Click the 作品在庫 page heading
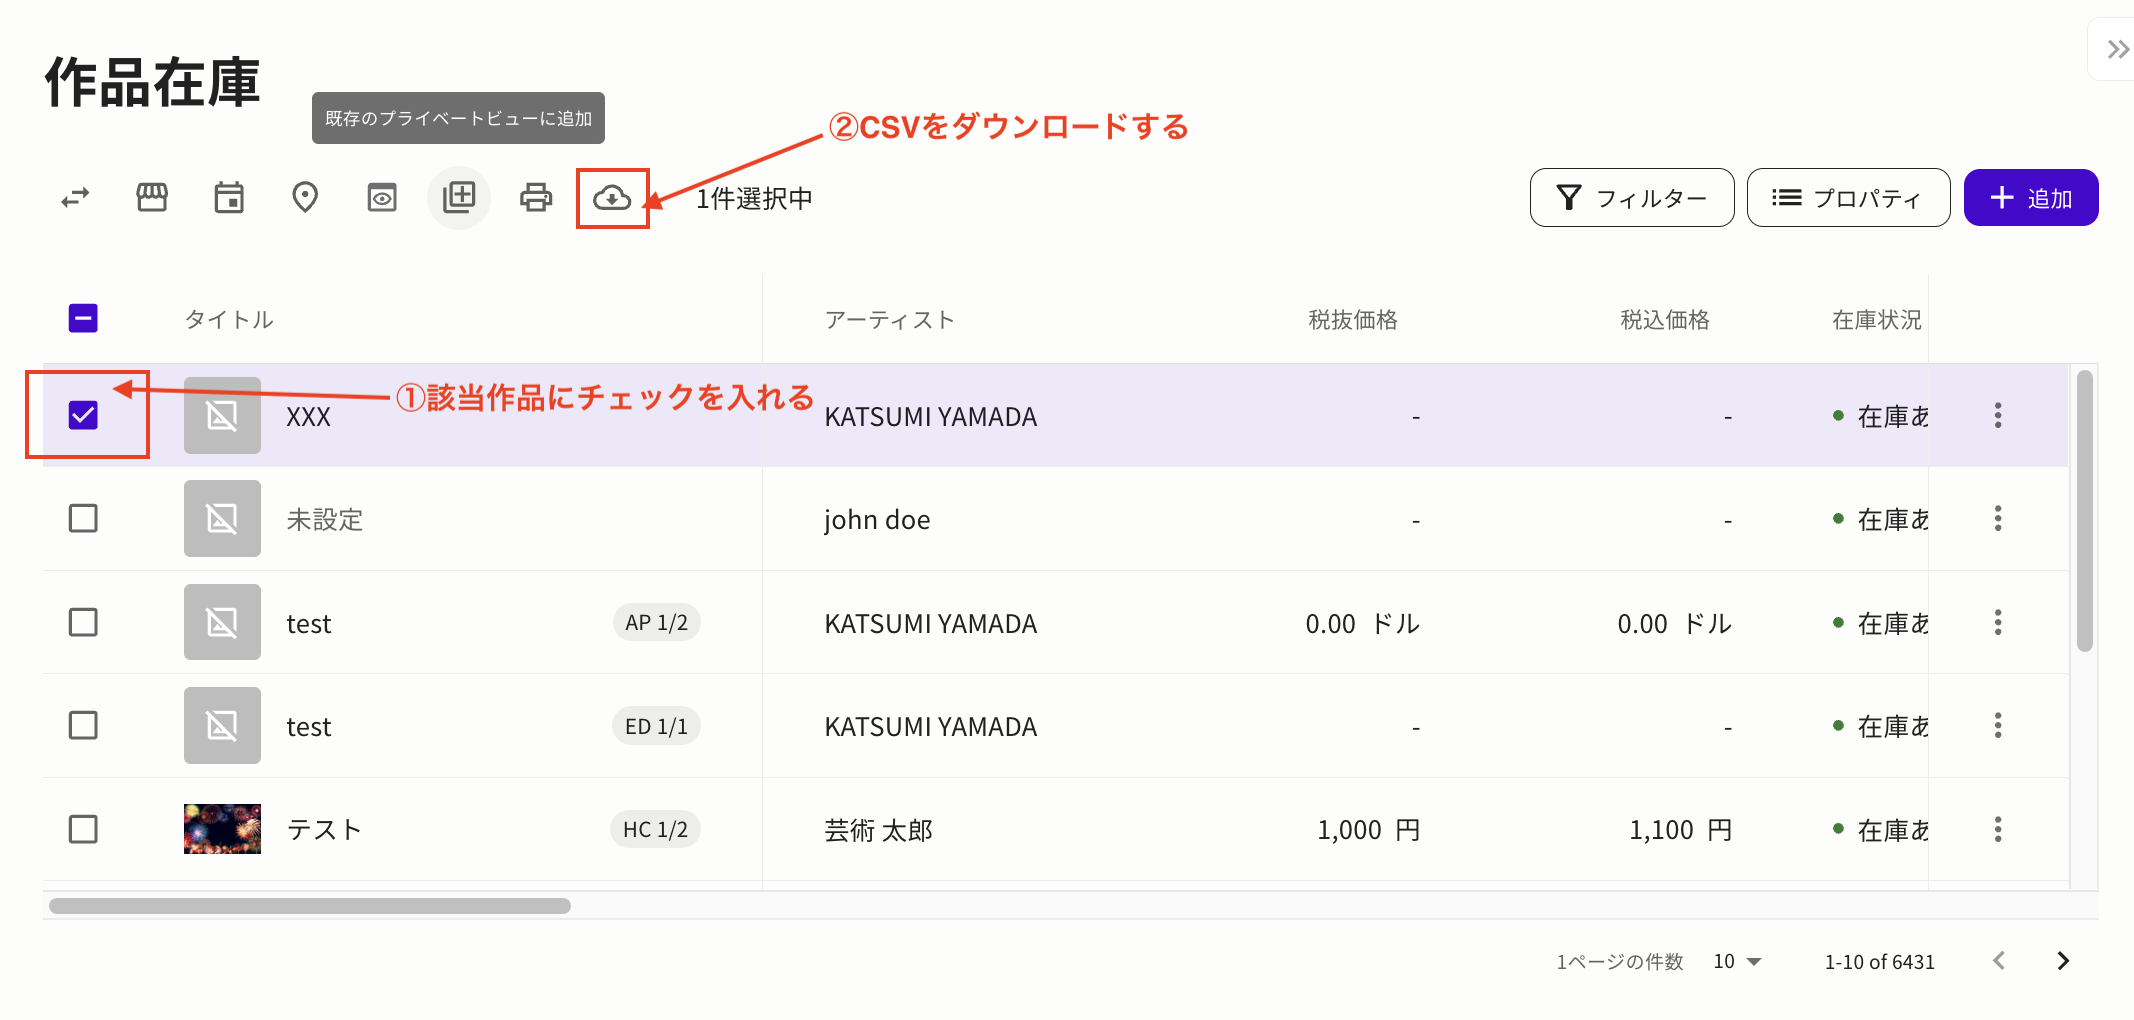The height and width of the screenshot is (1020, 2134). tap(152, 82)
